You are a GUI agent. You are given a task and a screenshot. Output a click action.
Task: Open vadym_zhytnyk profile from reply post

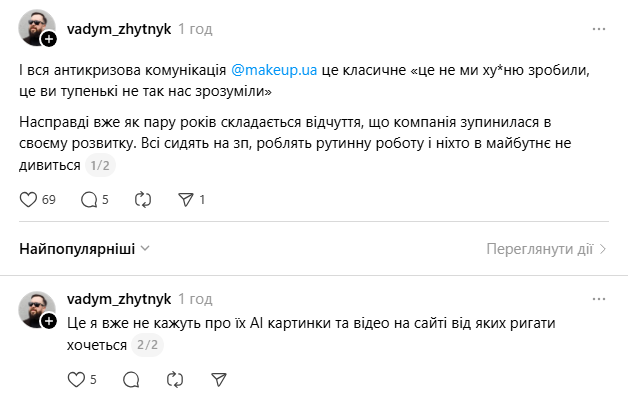coord(118,299)
